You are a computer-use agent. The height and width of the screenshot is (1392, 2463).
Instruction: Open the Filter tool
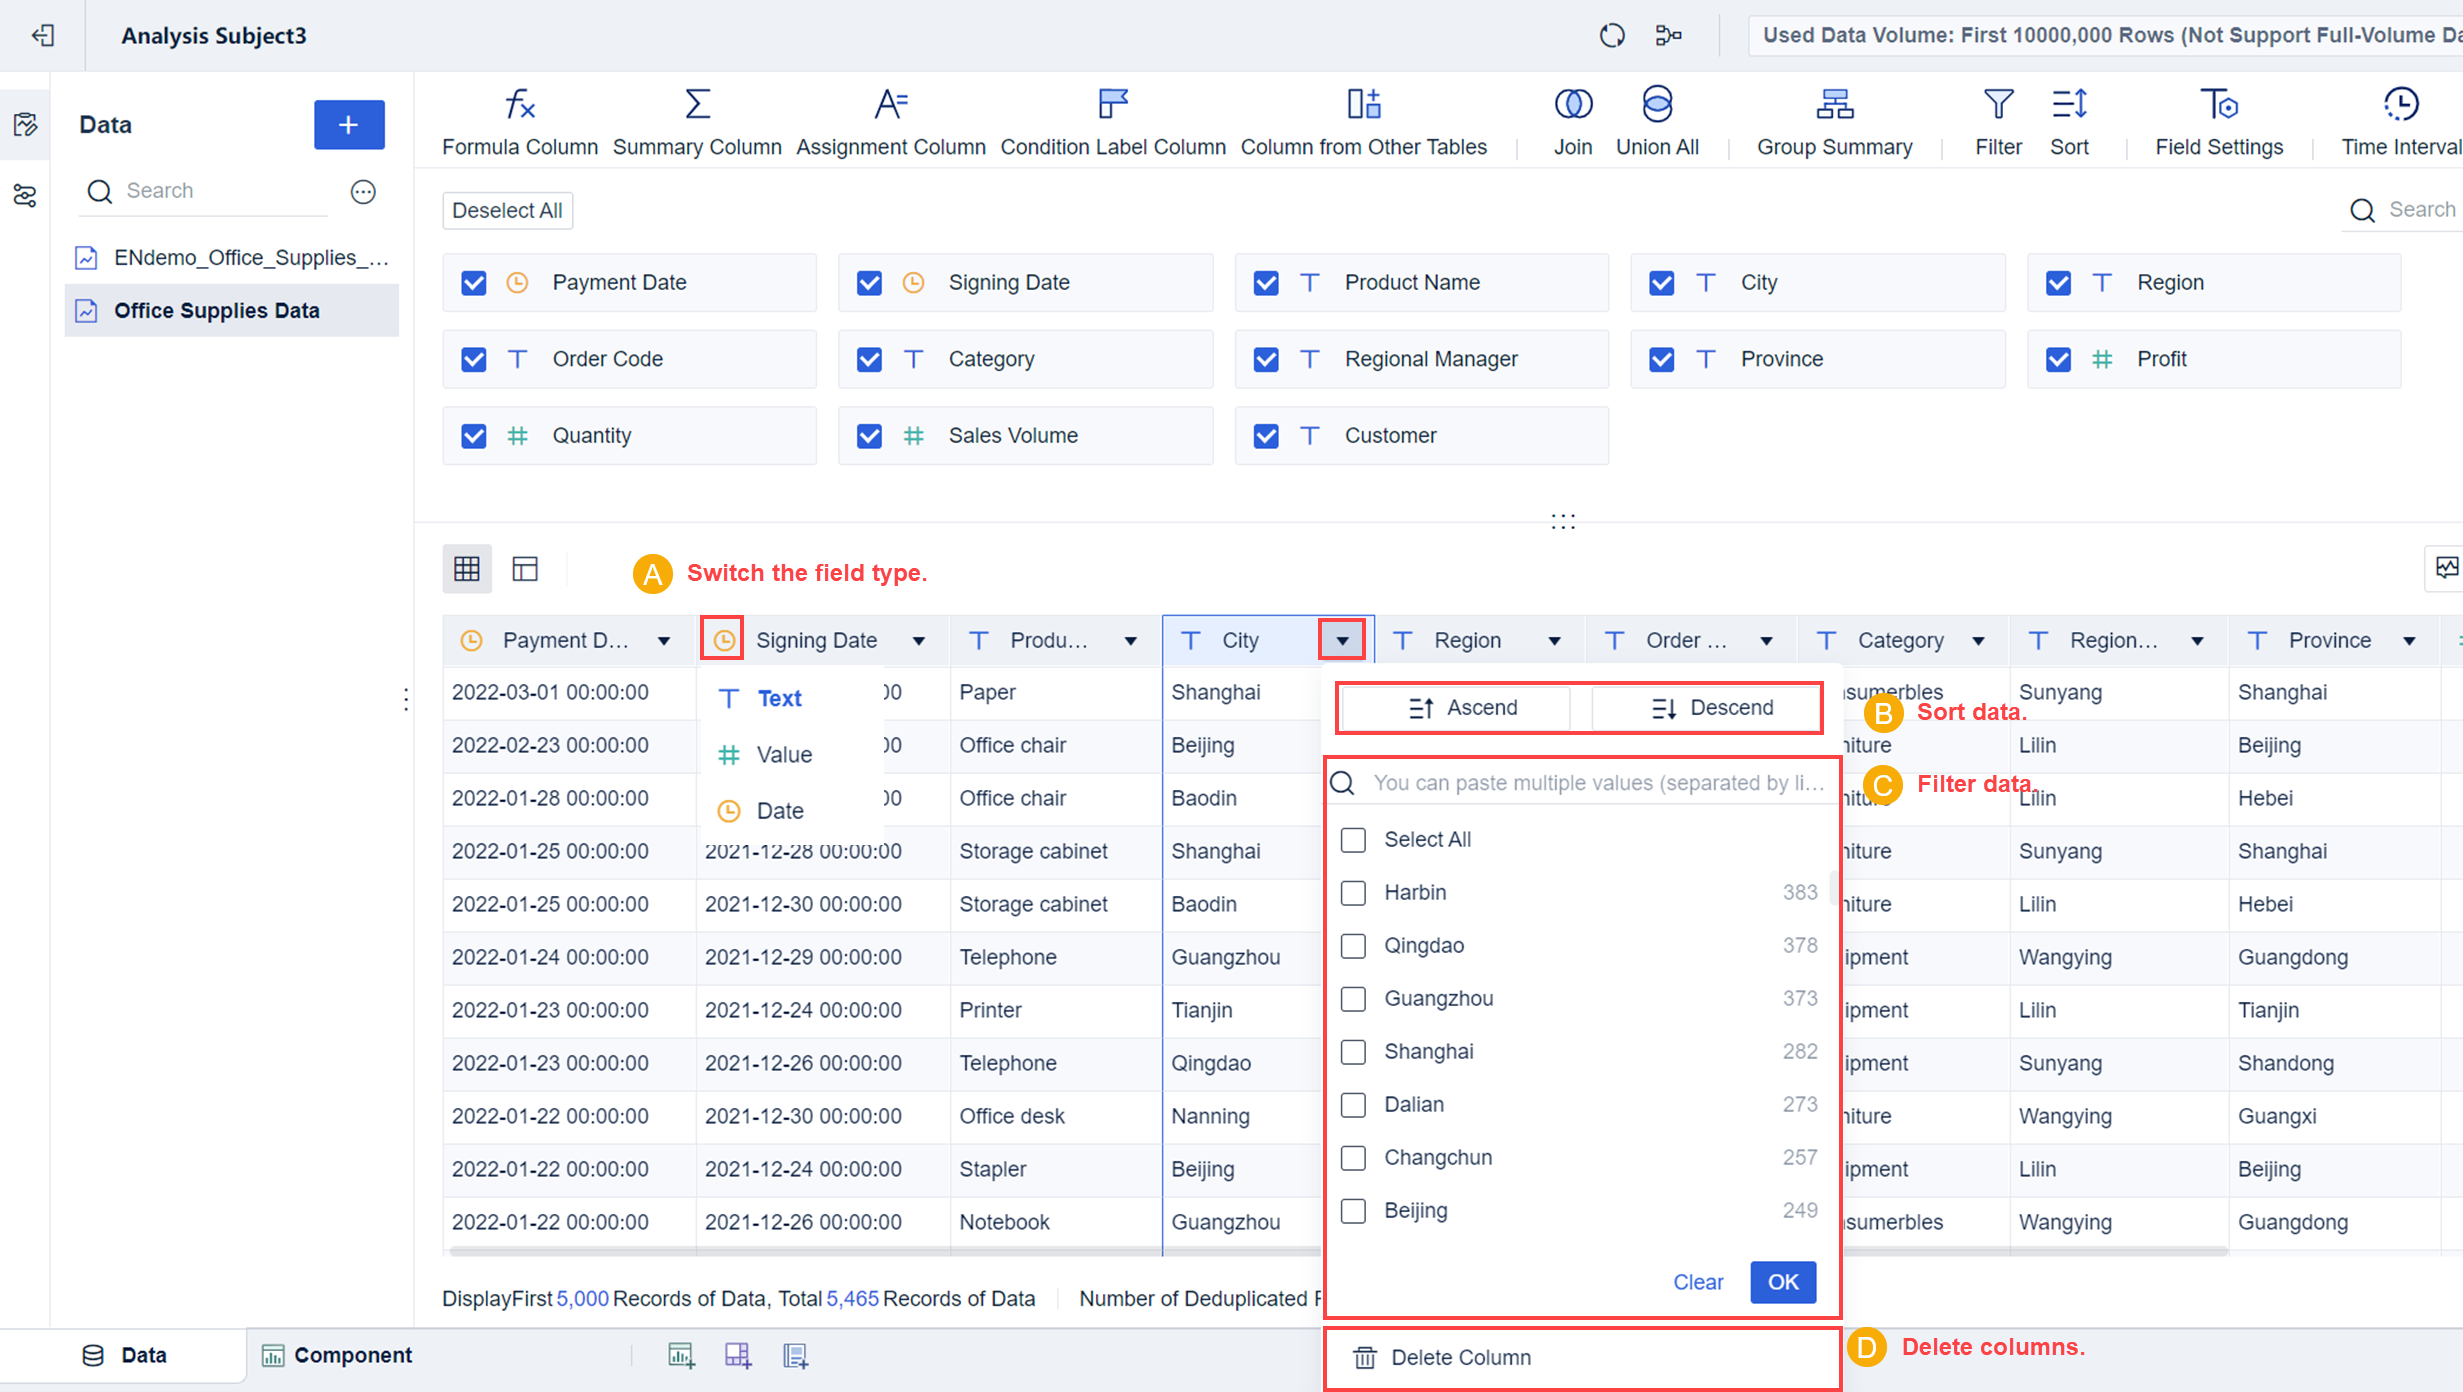[1997, 120]
